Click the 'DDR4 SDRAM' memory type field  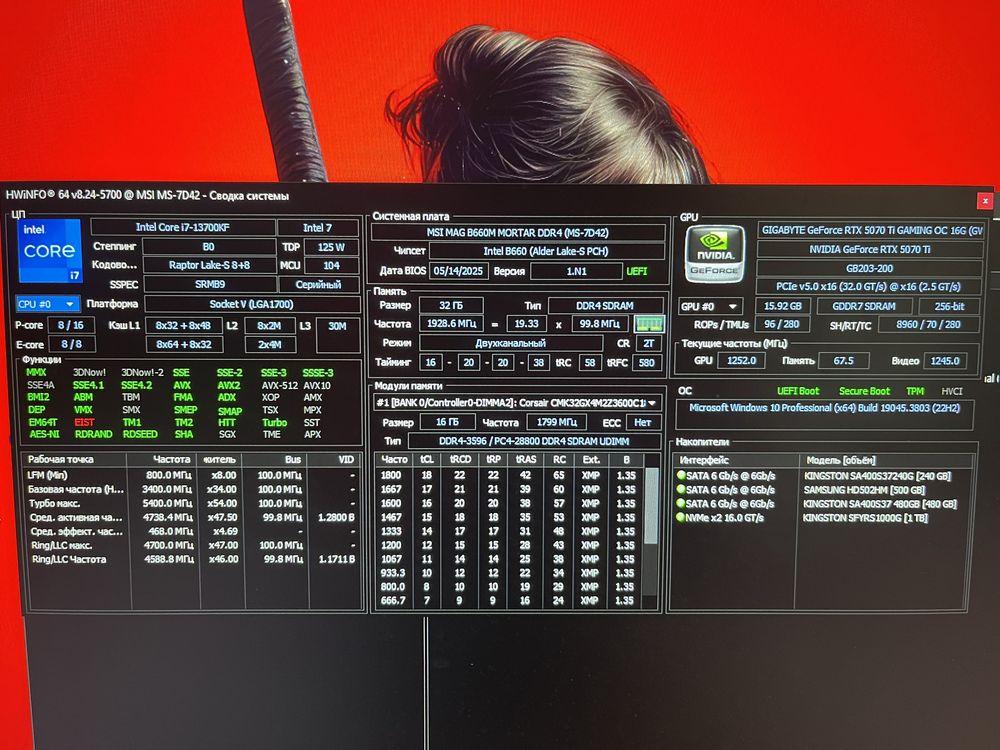click(x=605, y=305)
